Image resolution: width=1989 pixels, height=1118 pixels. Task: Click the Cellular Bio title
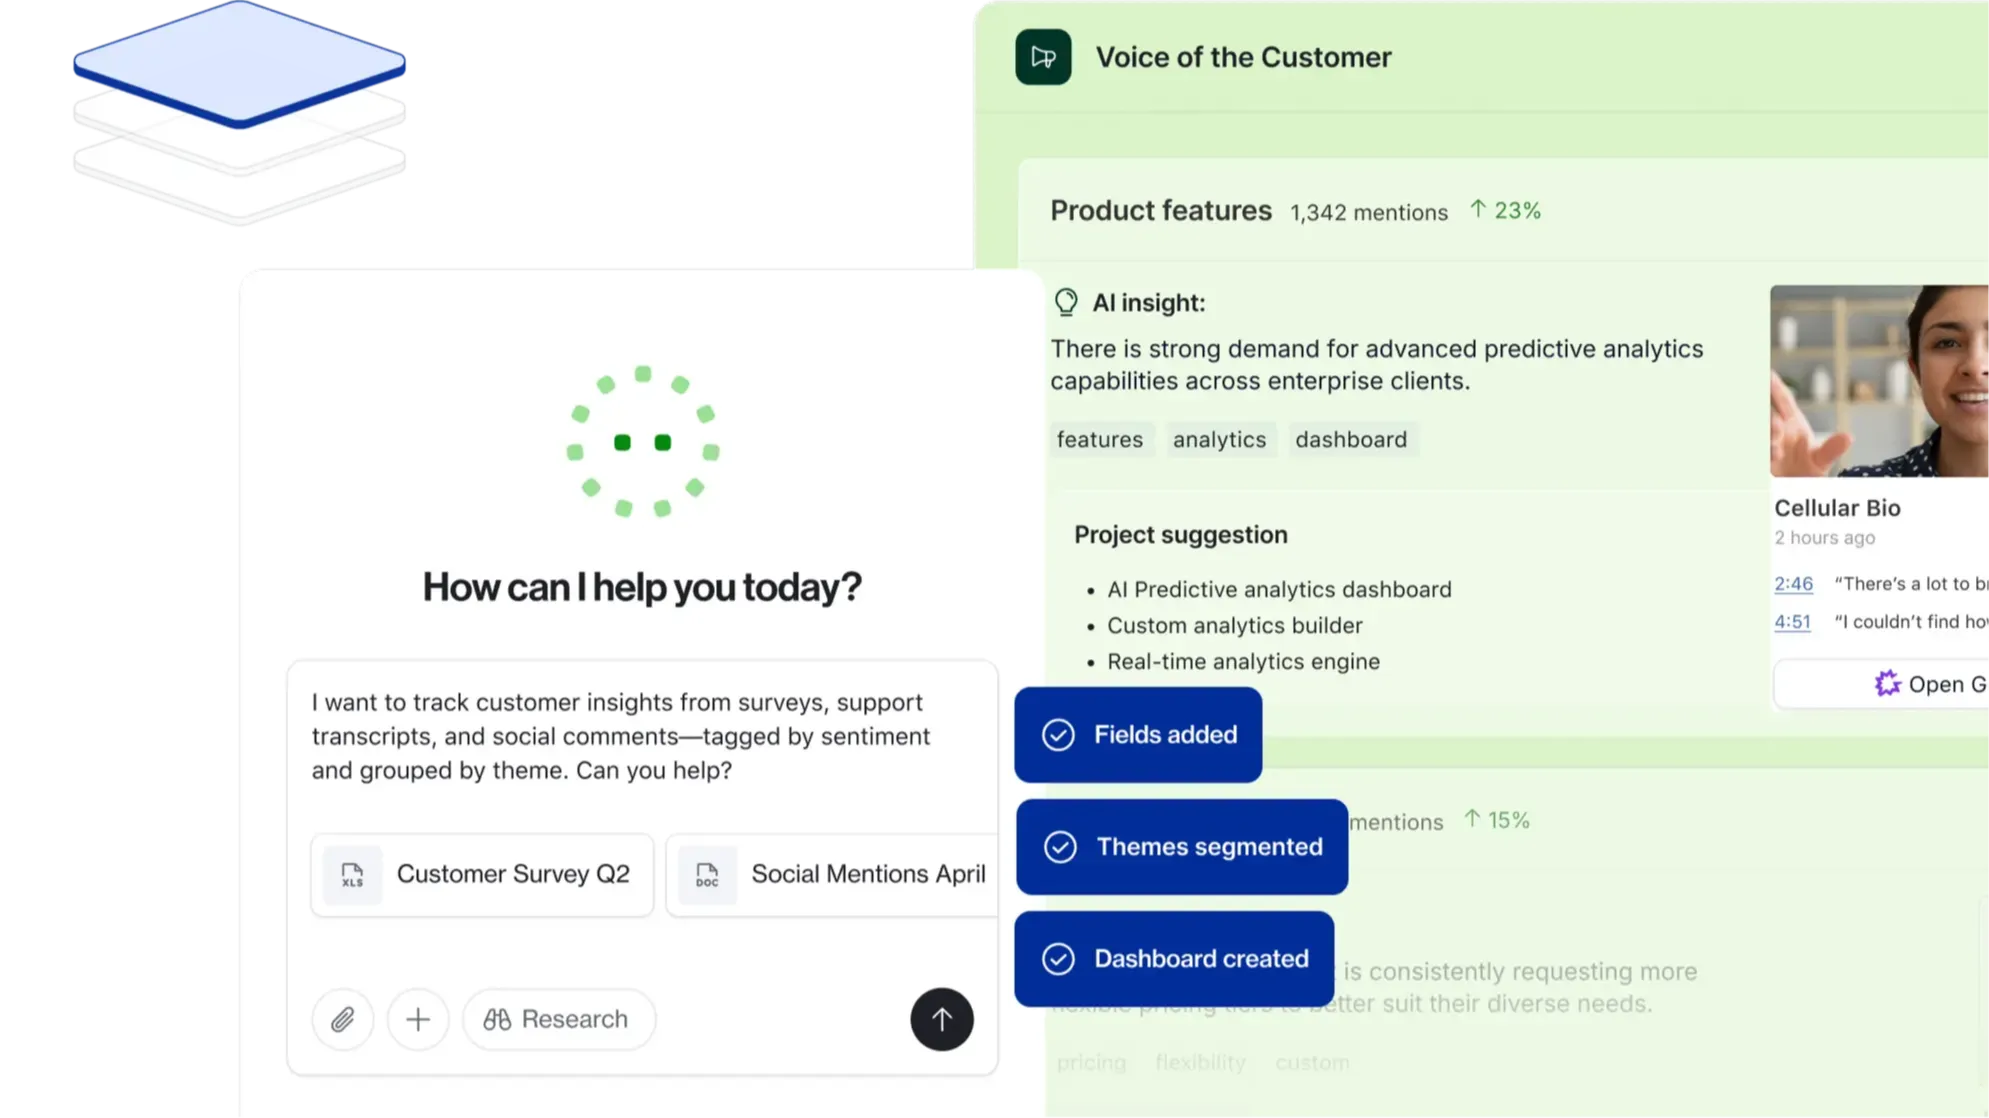(x=1837, y=508)
